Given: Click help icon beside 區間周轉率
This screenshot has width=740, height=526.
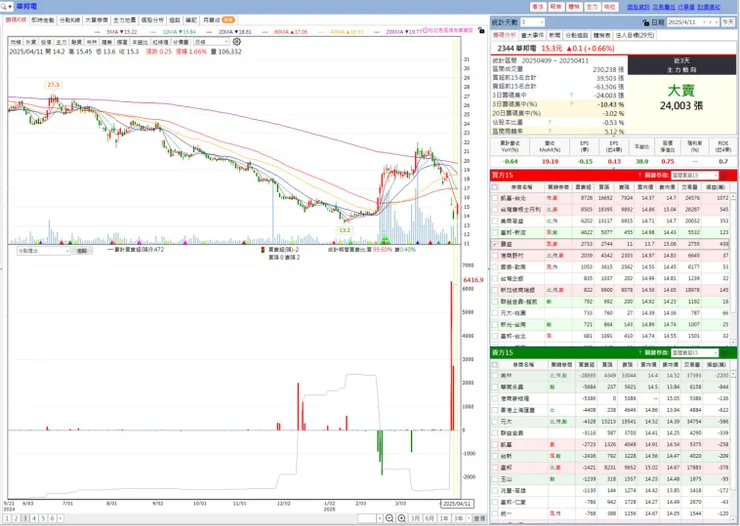Looking at the screenshot, I should click(x=550, y=131).
